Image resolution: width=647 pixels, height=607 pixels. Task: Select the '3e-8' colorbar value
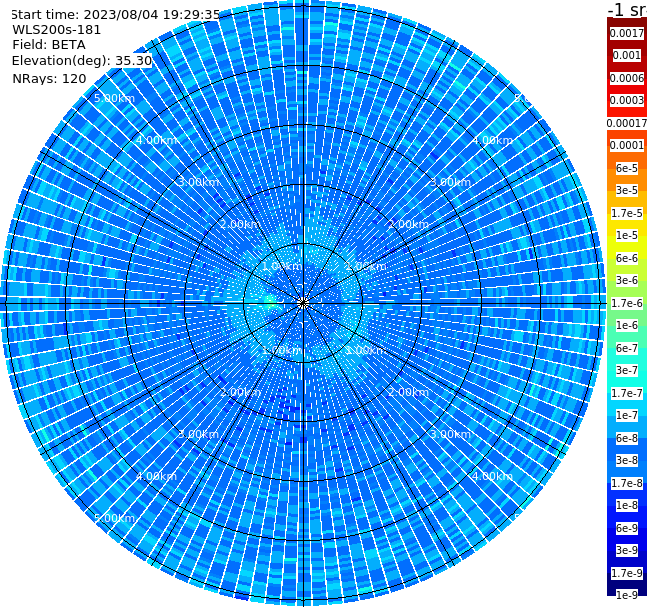[627, 461]
